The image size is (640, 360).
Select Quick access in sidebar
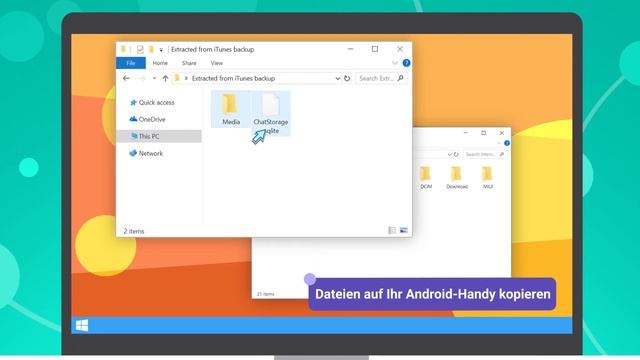152,102
